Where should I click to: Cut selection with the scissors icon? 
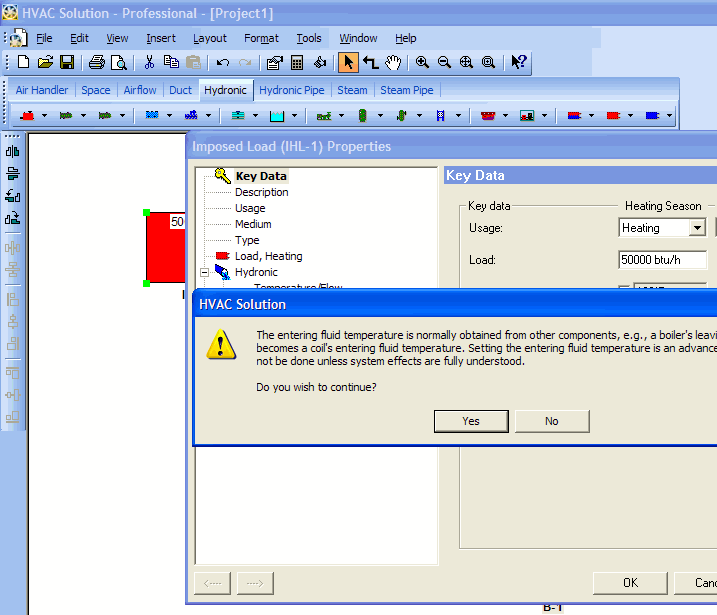[149, 62]
